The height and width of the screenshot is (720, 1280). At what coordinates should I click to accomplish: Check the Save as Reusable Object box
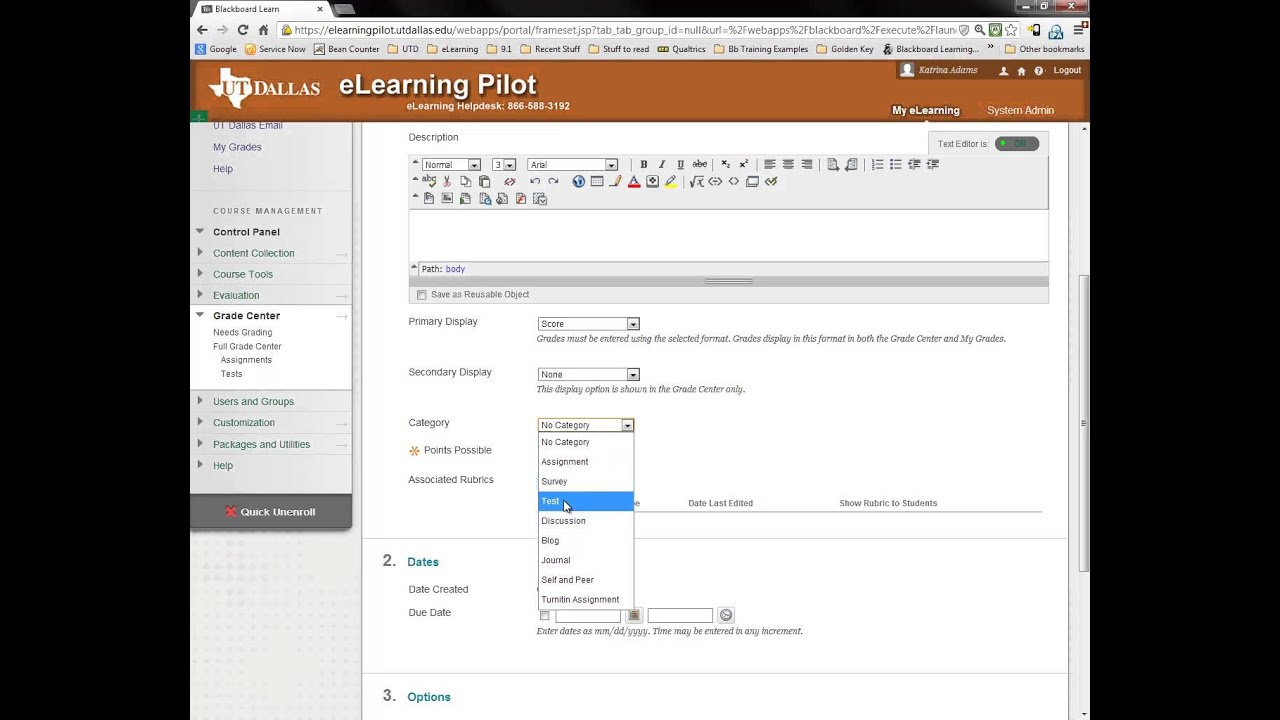(421, 295)
